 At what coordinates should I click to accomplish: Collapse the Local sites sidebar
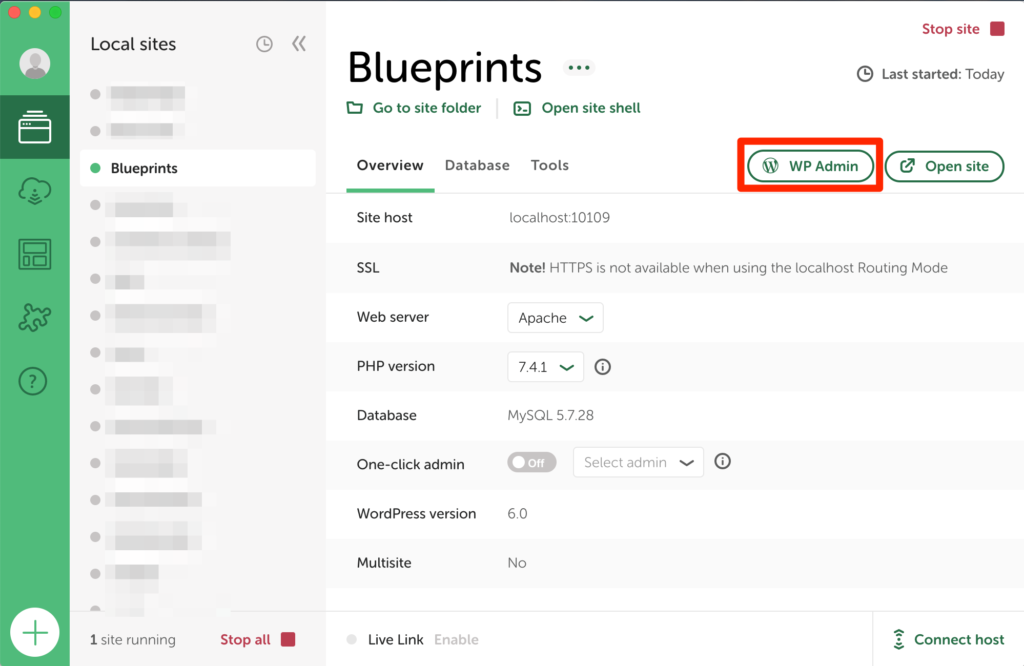[x=299, y=44]
